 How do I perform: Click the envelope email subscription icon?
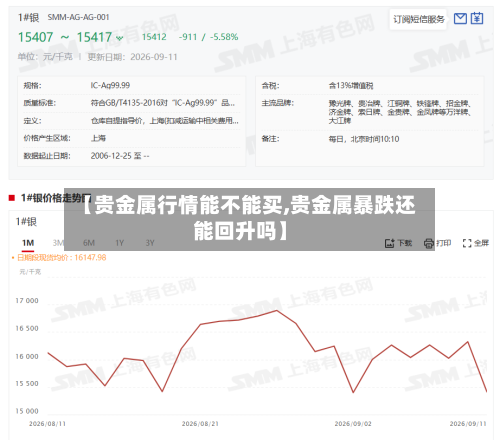pos(460,19)
